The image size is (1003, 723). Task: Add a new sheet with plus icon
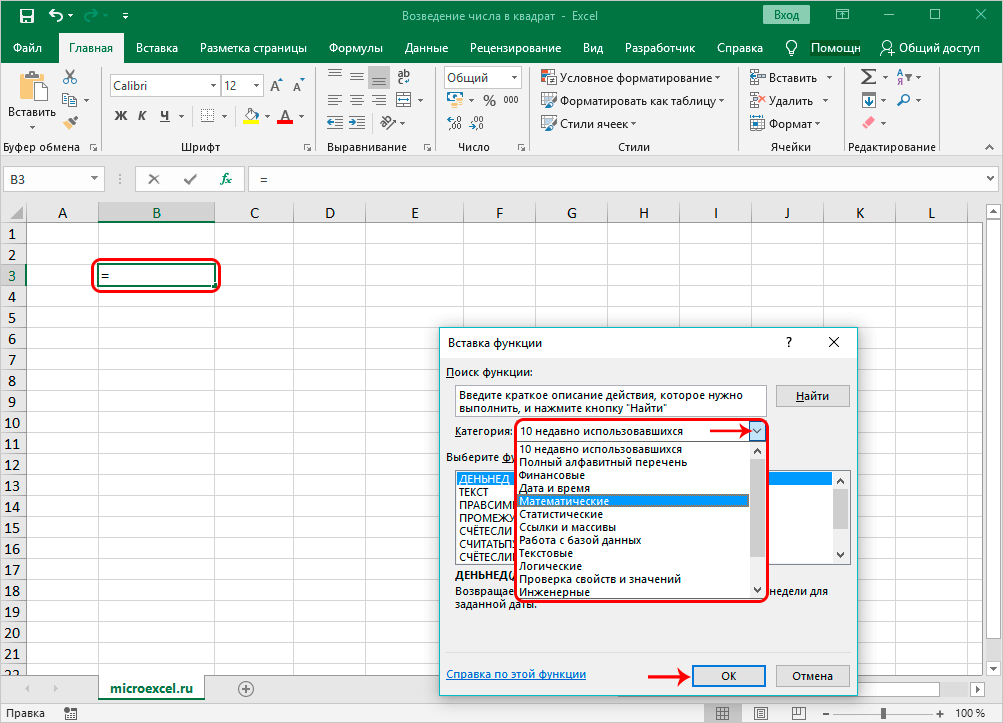click(246, 688)
